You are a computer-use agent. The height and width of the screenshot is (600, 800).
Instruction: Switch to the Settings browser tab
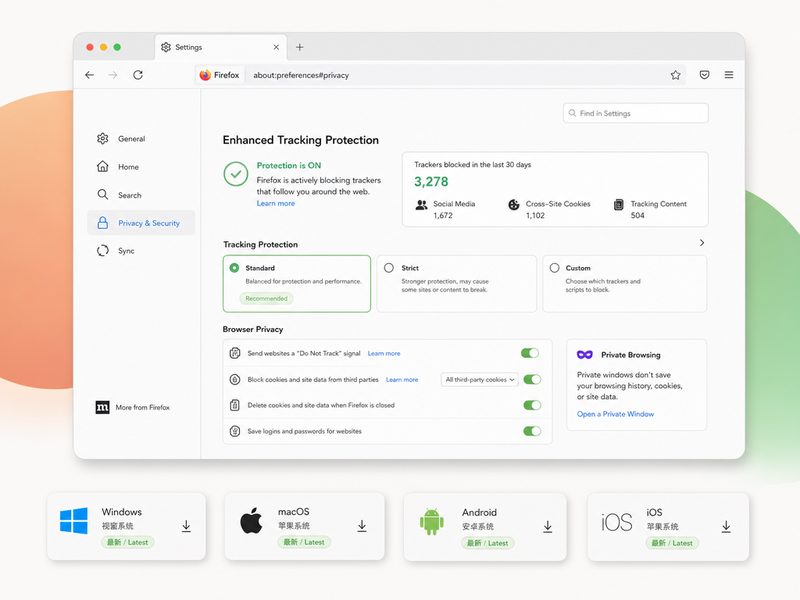tap(220, 47)
